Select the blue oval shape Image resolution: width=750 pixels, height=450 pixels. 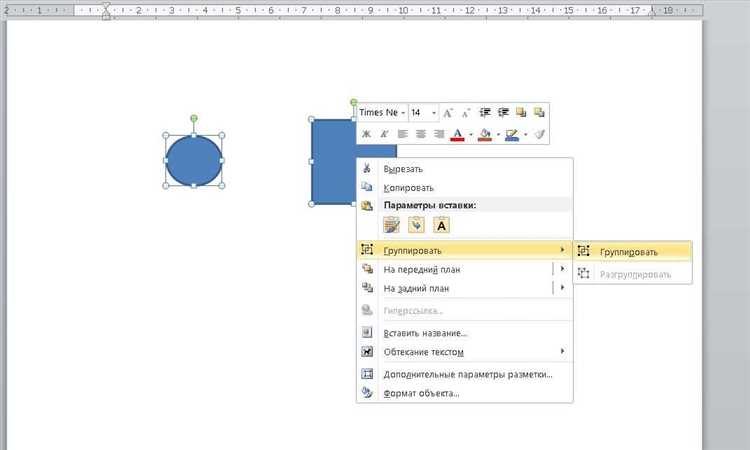(x=194, y=161)
